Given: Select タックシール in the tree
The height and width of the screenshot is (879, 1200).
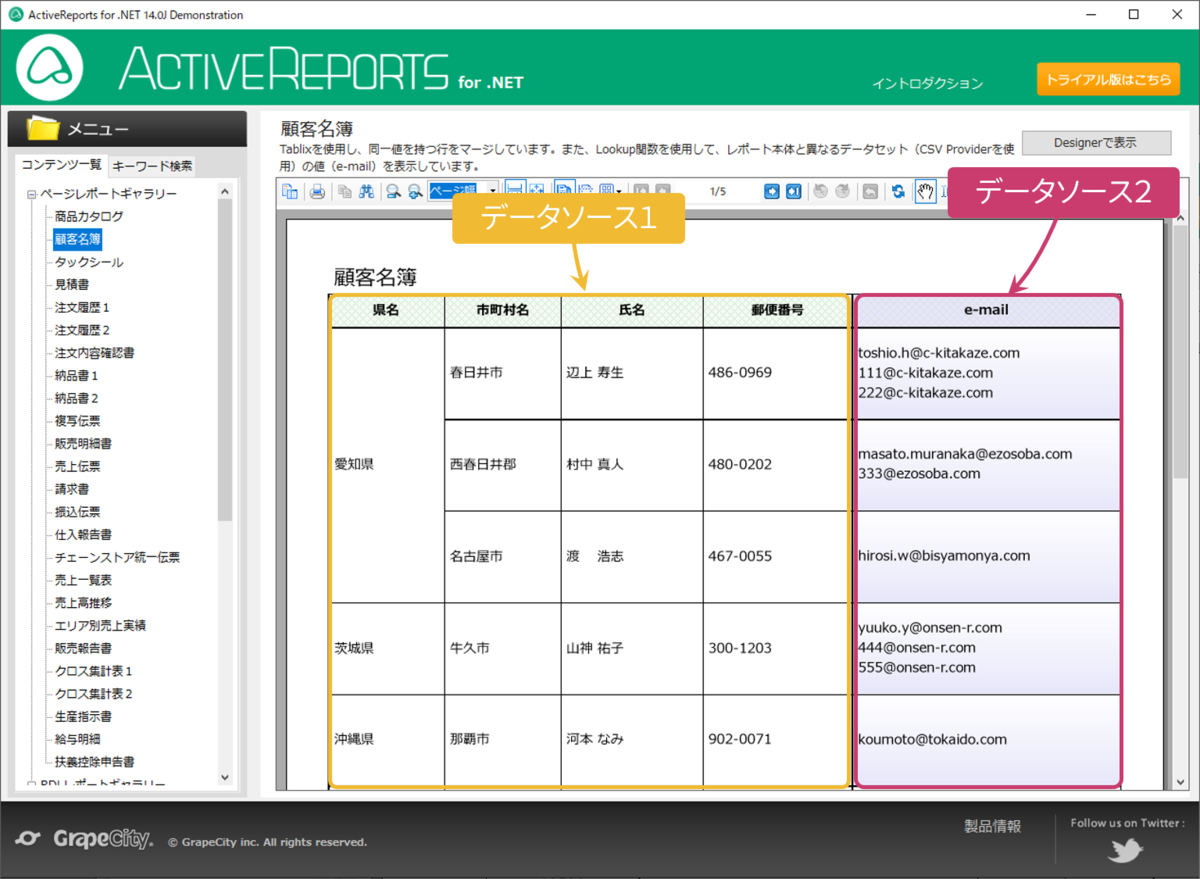Looking at the screenshot, I should 89,262.
